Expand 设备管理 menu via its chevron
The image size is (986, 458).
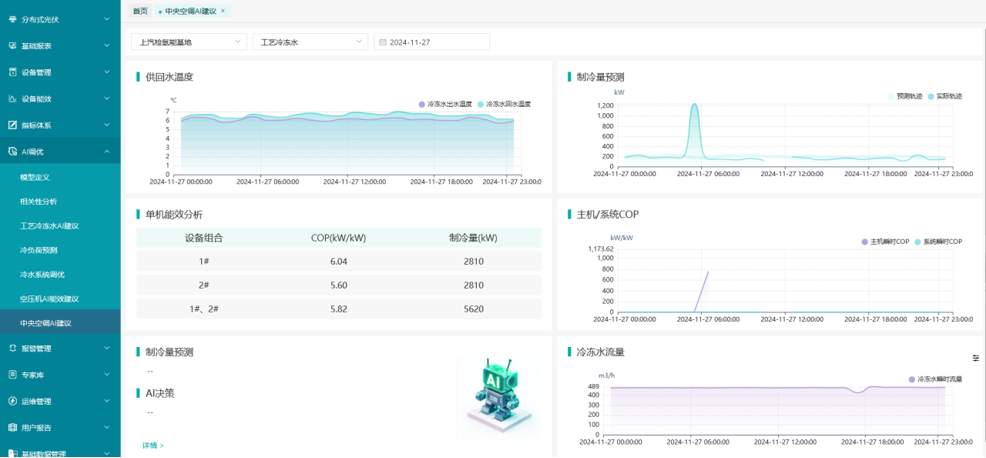(107, 72)
